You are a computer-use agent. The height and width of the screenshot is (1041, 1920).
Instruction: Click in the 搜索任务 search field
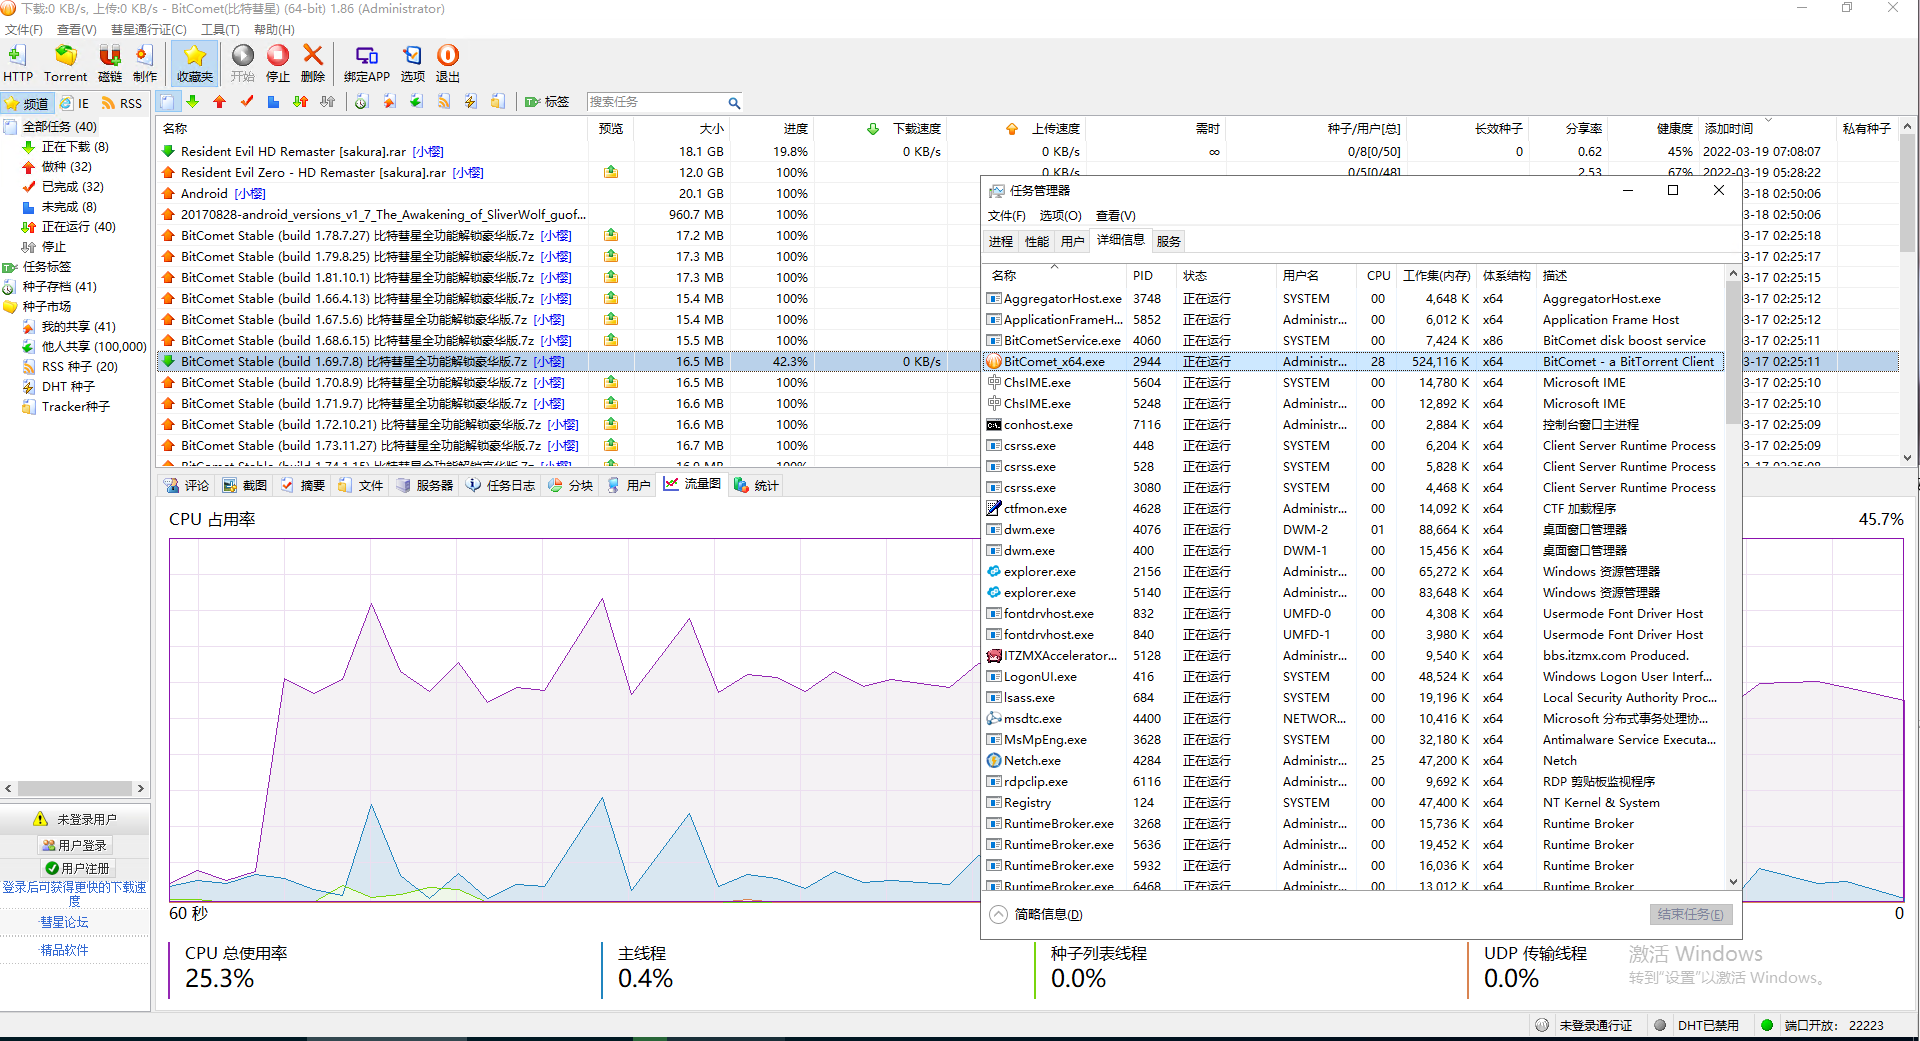point(656,102)
